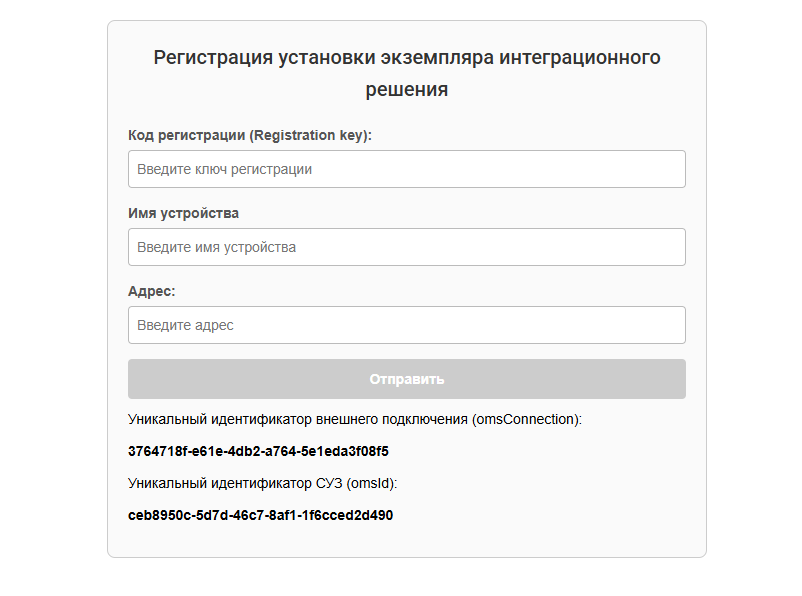The height and width of the screenshot is (596, 802).
Task: Click the 'Адрес:' field label
Action: click(152, 291)
